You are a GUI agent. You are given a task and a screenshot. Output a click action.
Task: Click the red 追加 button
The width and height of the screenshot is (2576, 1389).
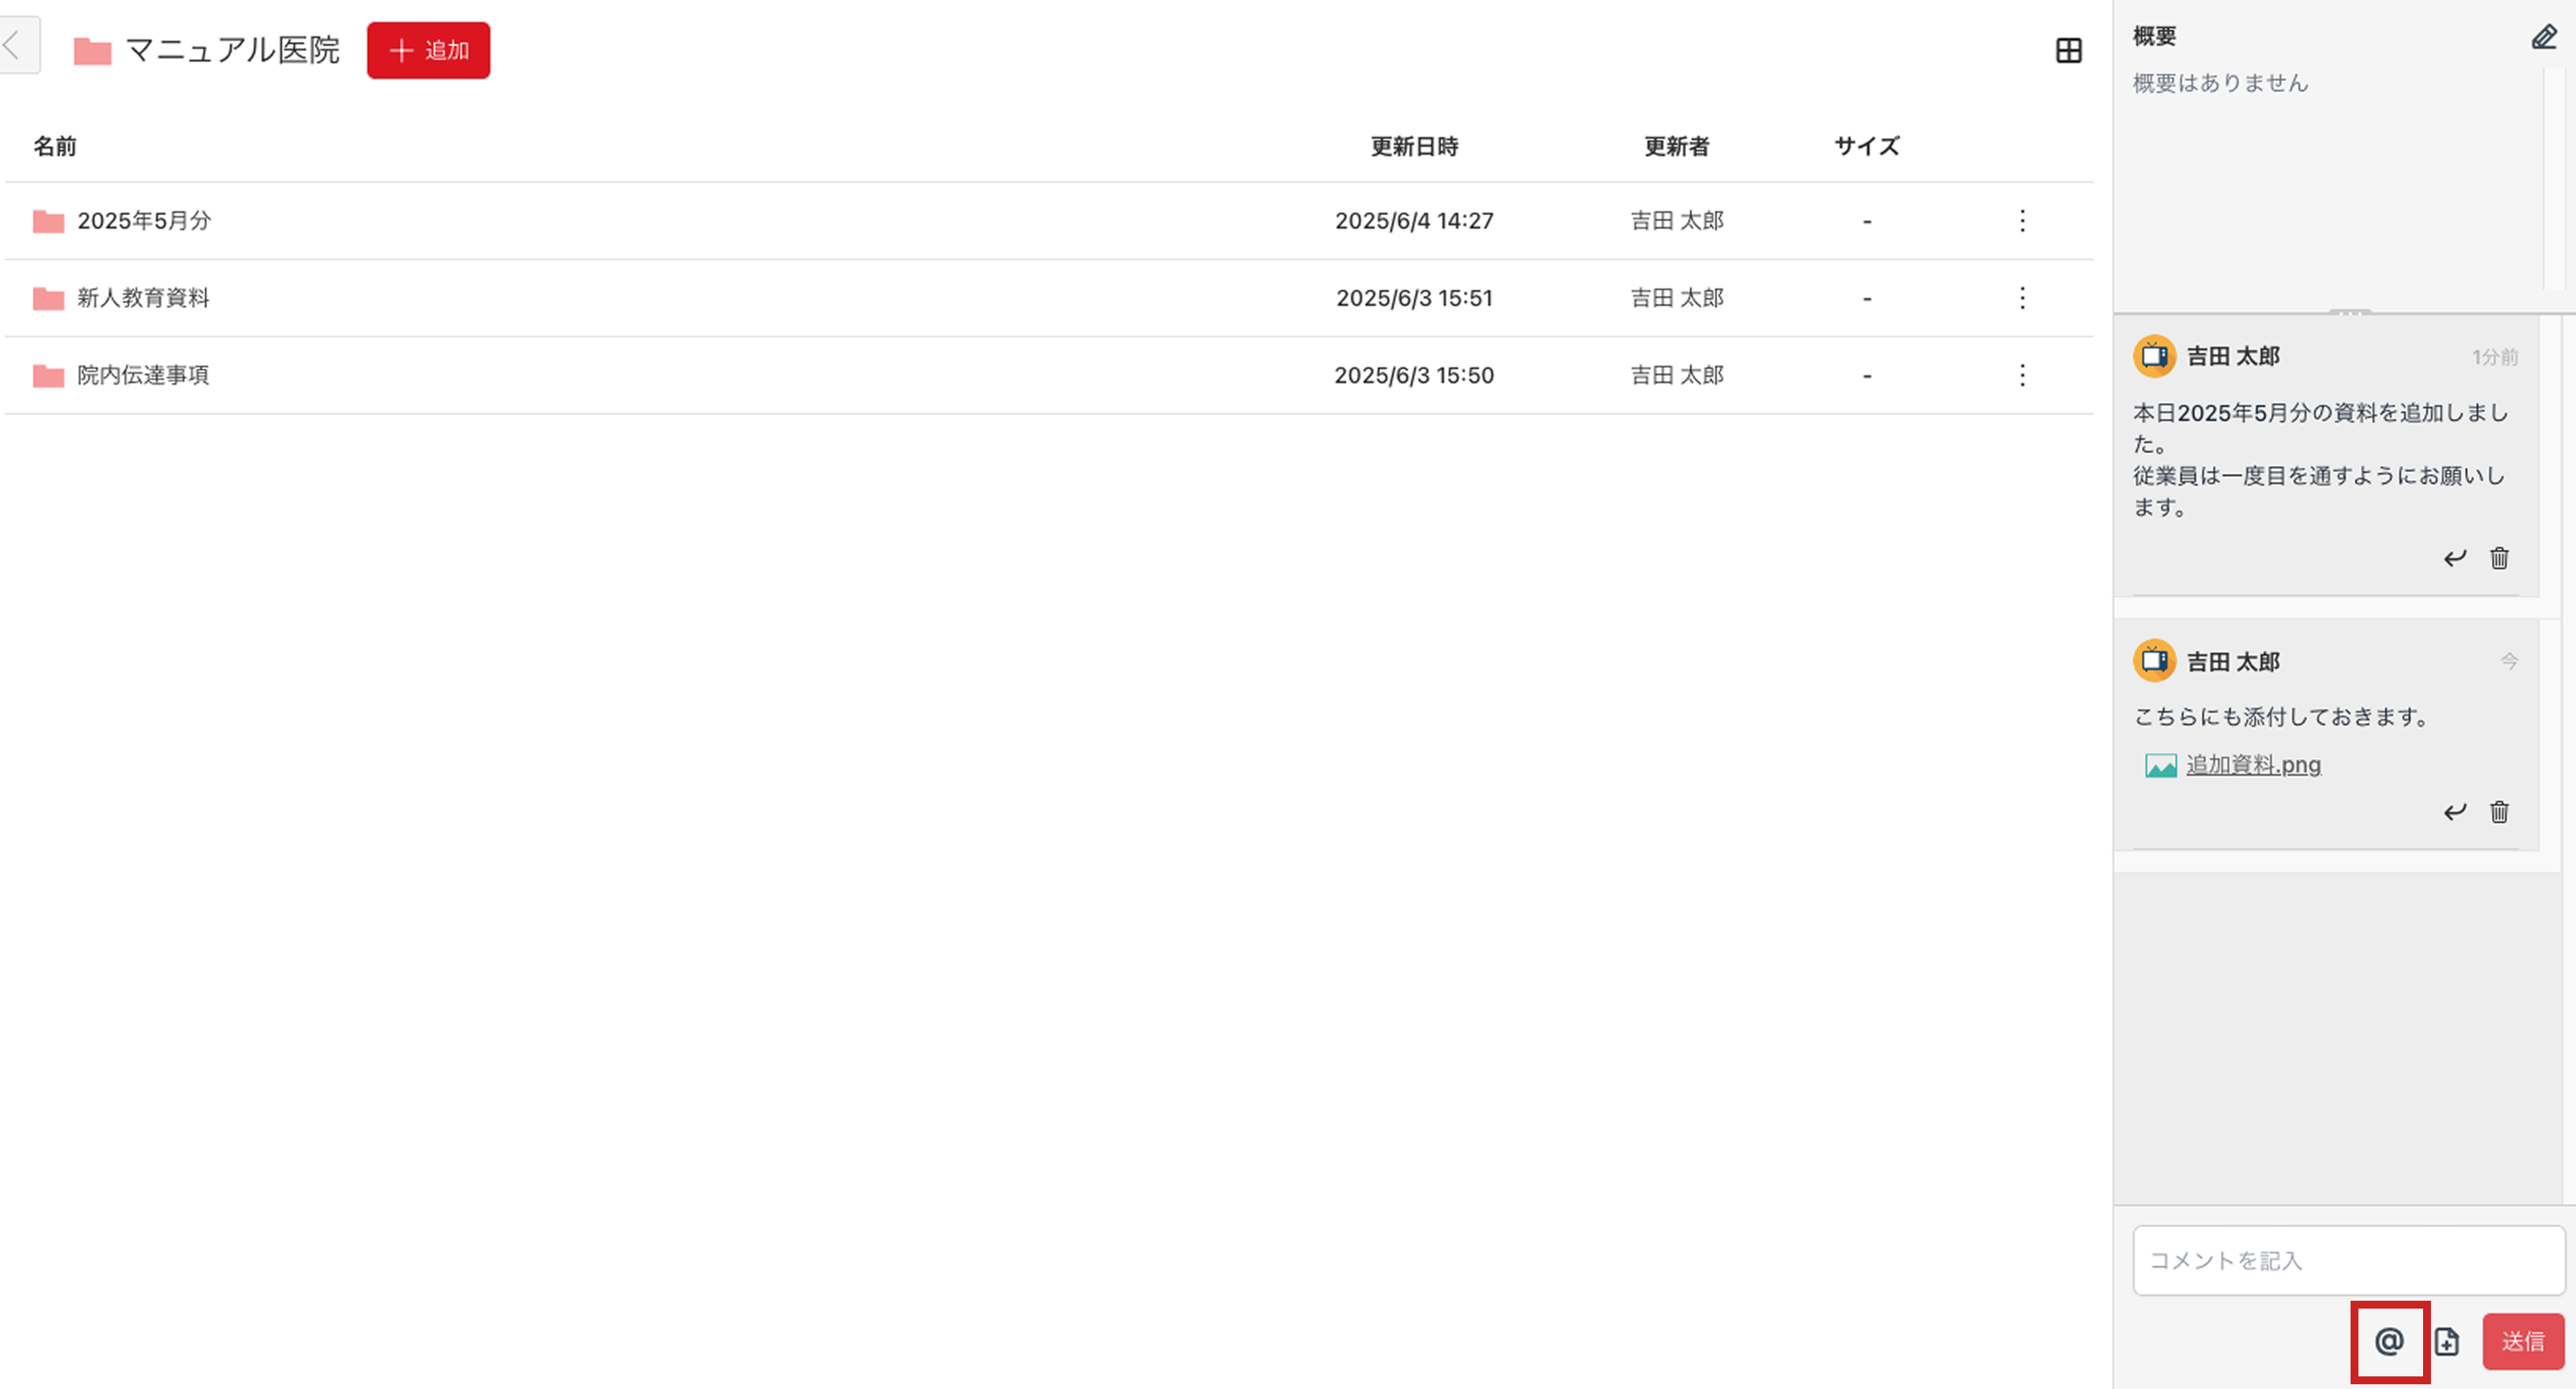tap(428, 50)
